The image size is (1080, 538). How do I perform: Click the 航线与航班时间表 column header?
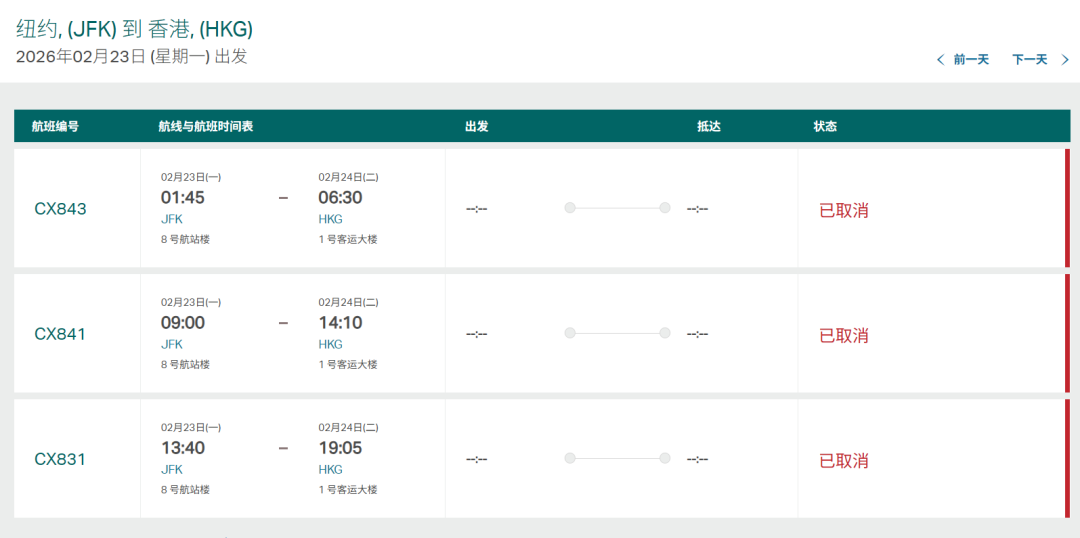tap(205, 127)
